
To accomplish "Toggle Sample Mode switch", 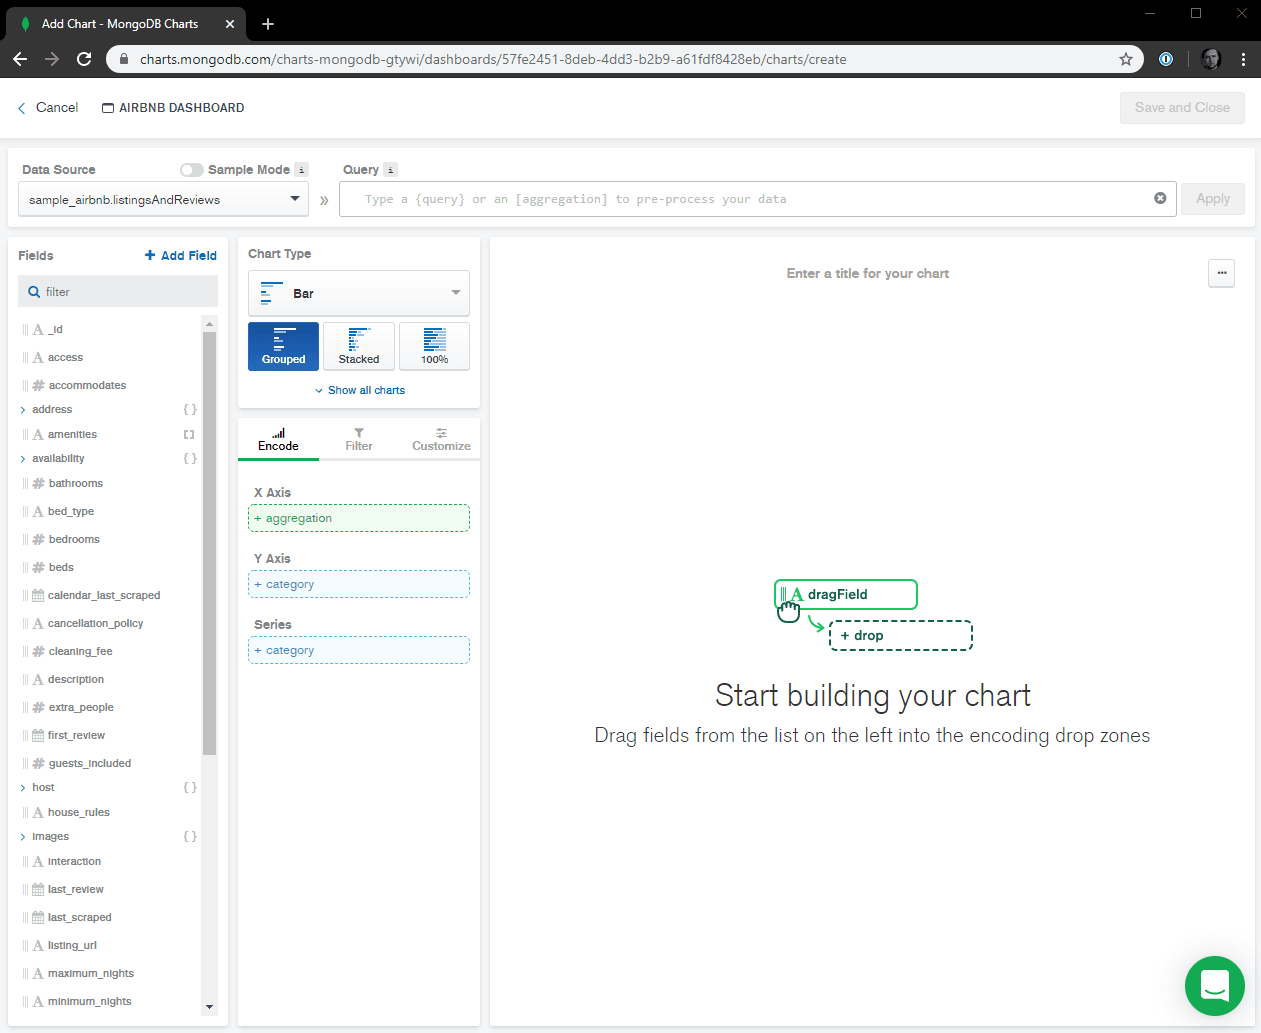I will pyautogui.click(x=191, y=170).
